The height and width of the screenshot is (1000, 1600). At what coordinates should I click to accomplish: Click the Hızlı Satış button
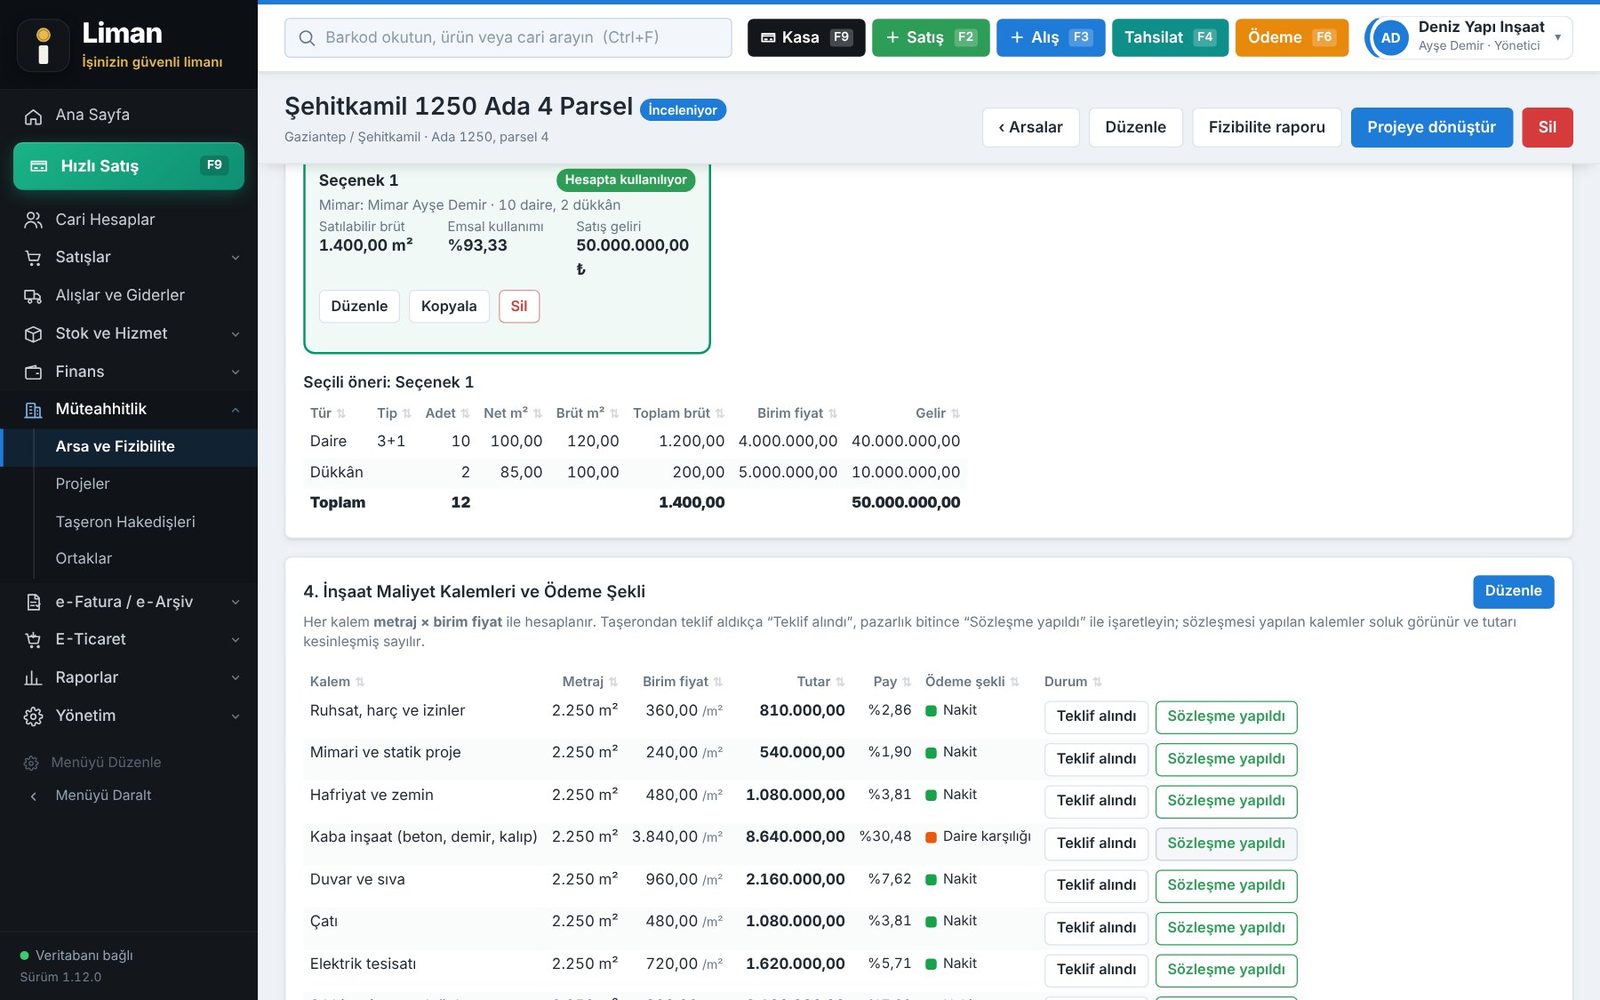tap(129, 166)
